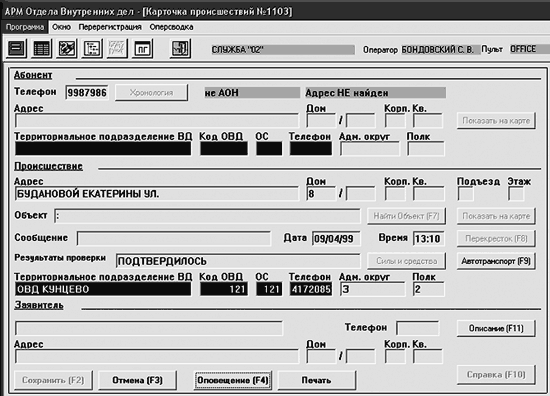Click the Время field 13:10
The image size is (550, 396).
[x=428, y=239]
